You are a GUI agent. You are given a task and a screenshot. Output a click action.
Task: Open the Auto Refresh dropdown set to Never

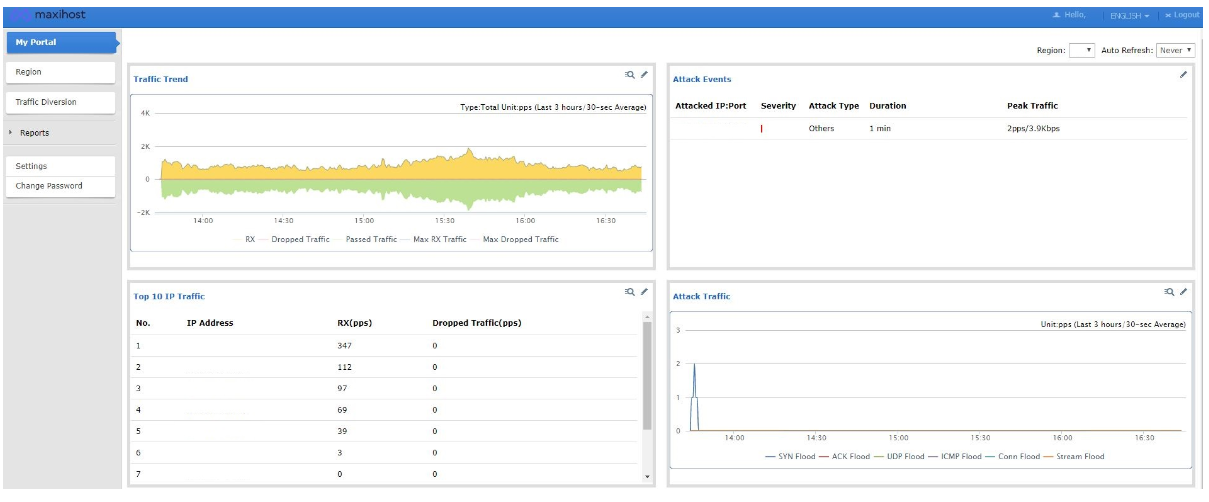tap(1175, 50)
